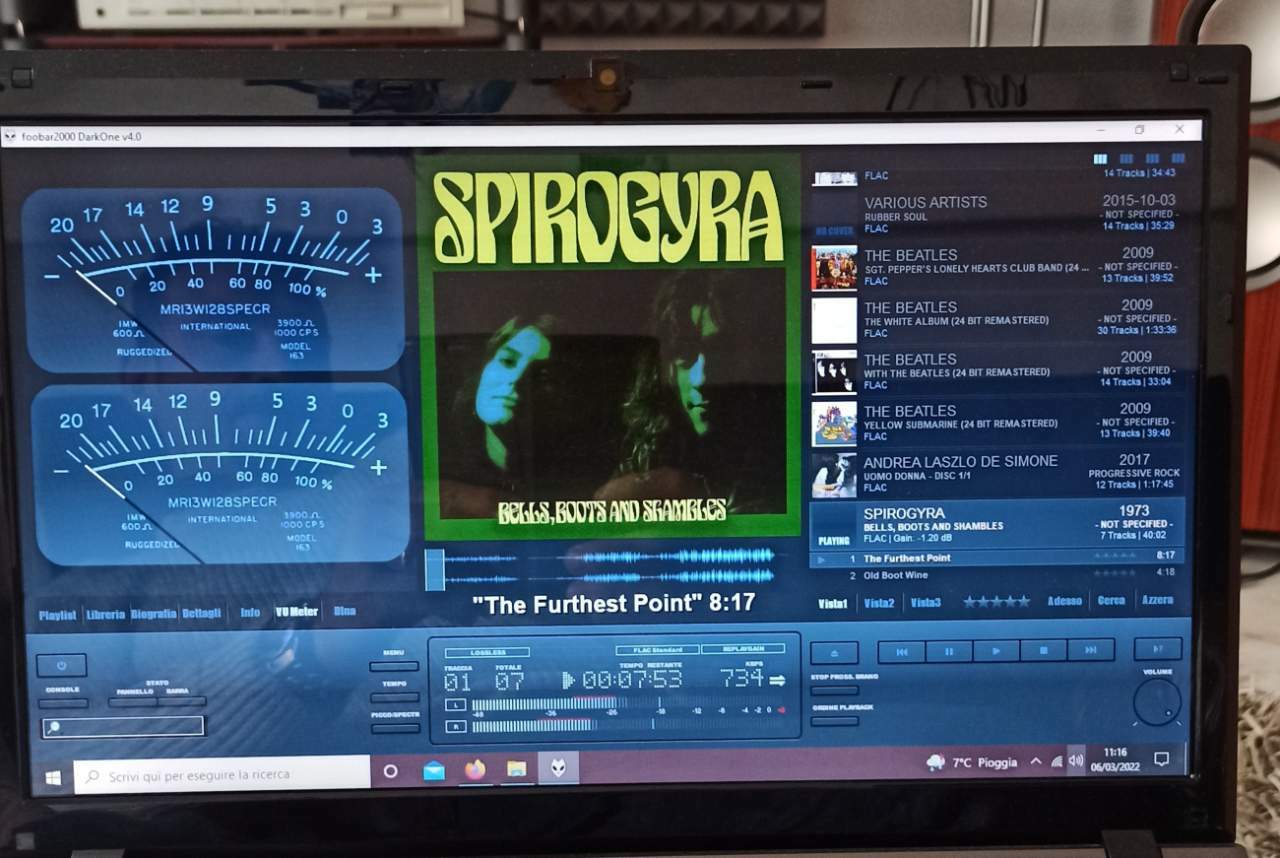Click the eject button icon

pyautogui.click(x=834, y=653)
